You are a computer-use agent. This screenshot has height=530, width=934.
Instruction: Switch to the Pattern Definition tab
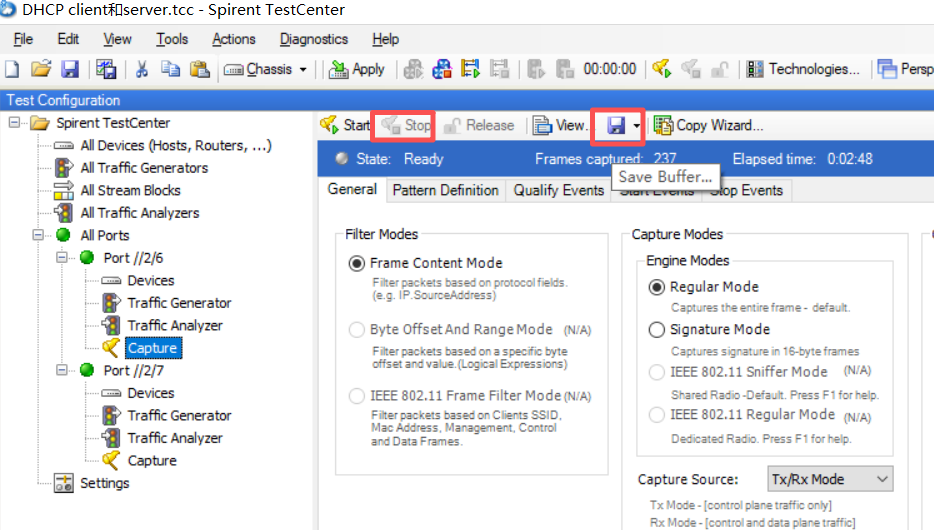pyautogui.click(x=446, y=190)
